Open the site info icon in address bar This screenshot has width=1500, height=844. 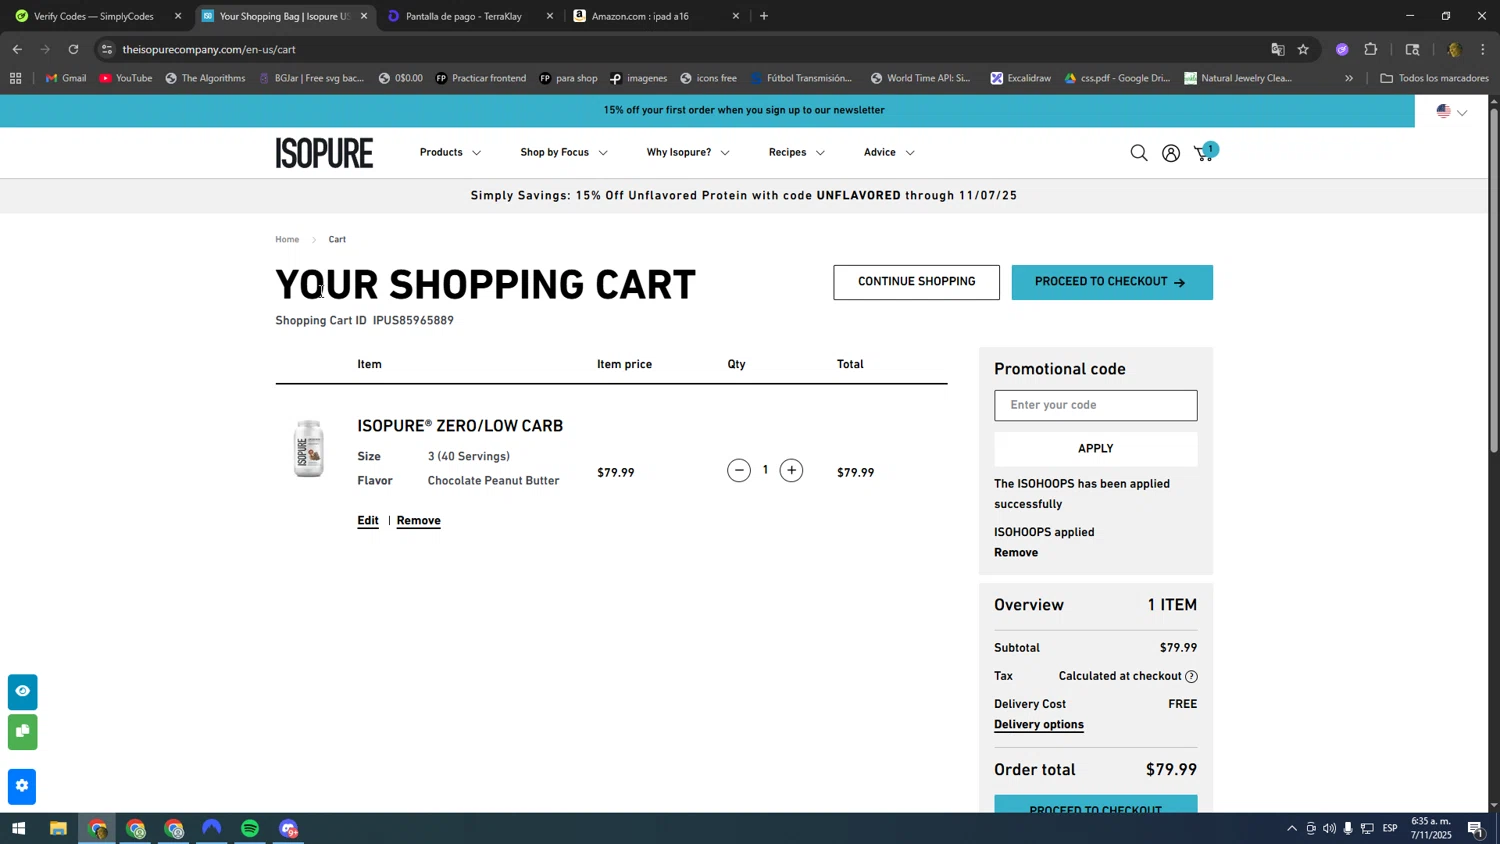[107, 49]
